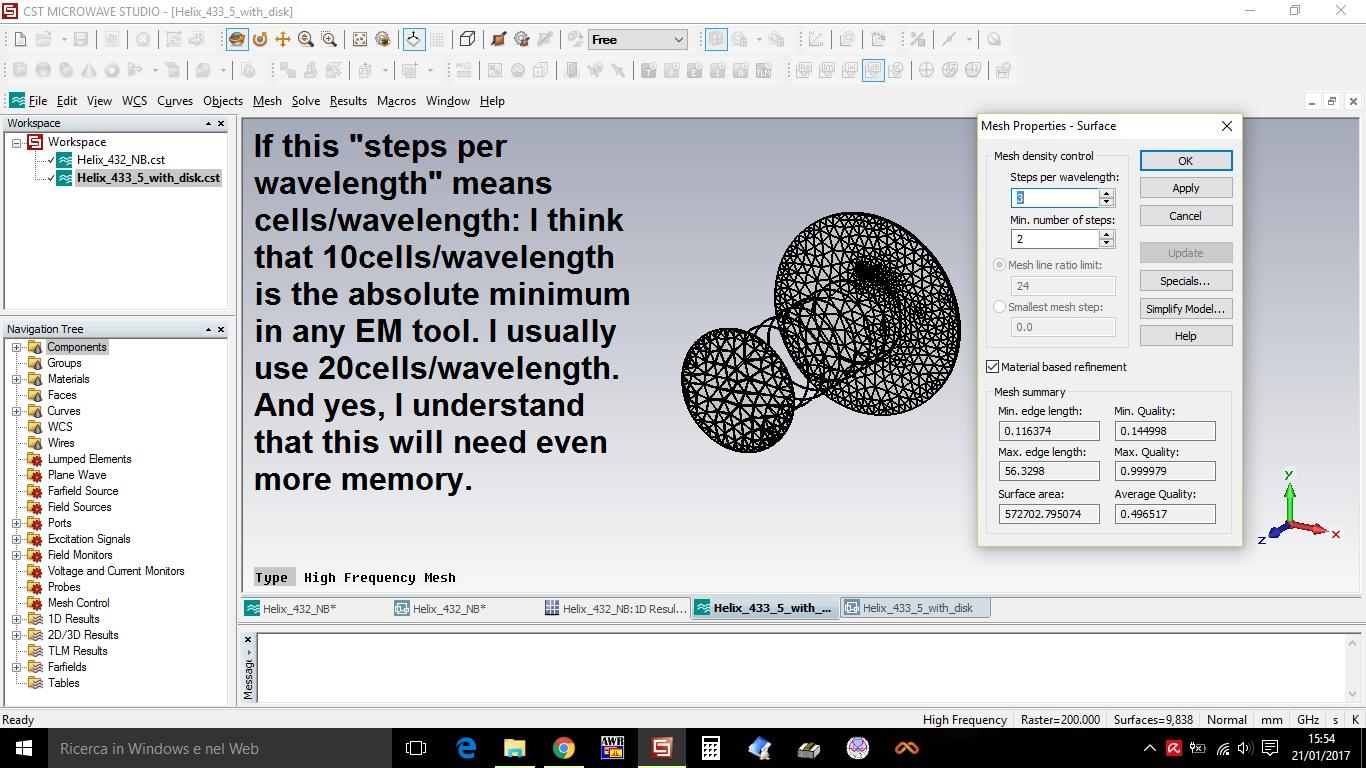
Task: Open Microsoft Edge from the taskbar
Action: (466, 748)
